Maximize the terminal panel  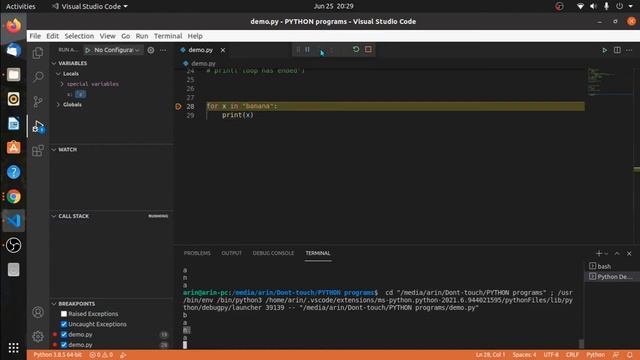617,253
